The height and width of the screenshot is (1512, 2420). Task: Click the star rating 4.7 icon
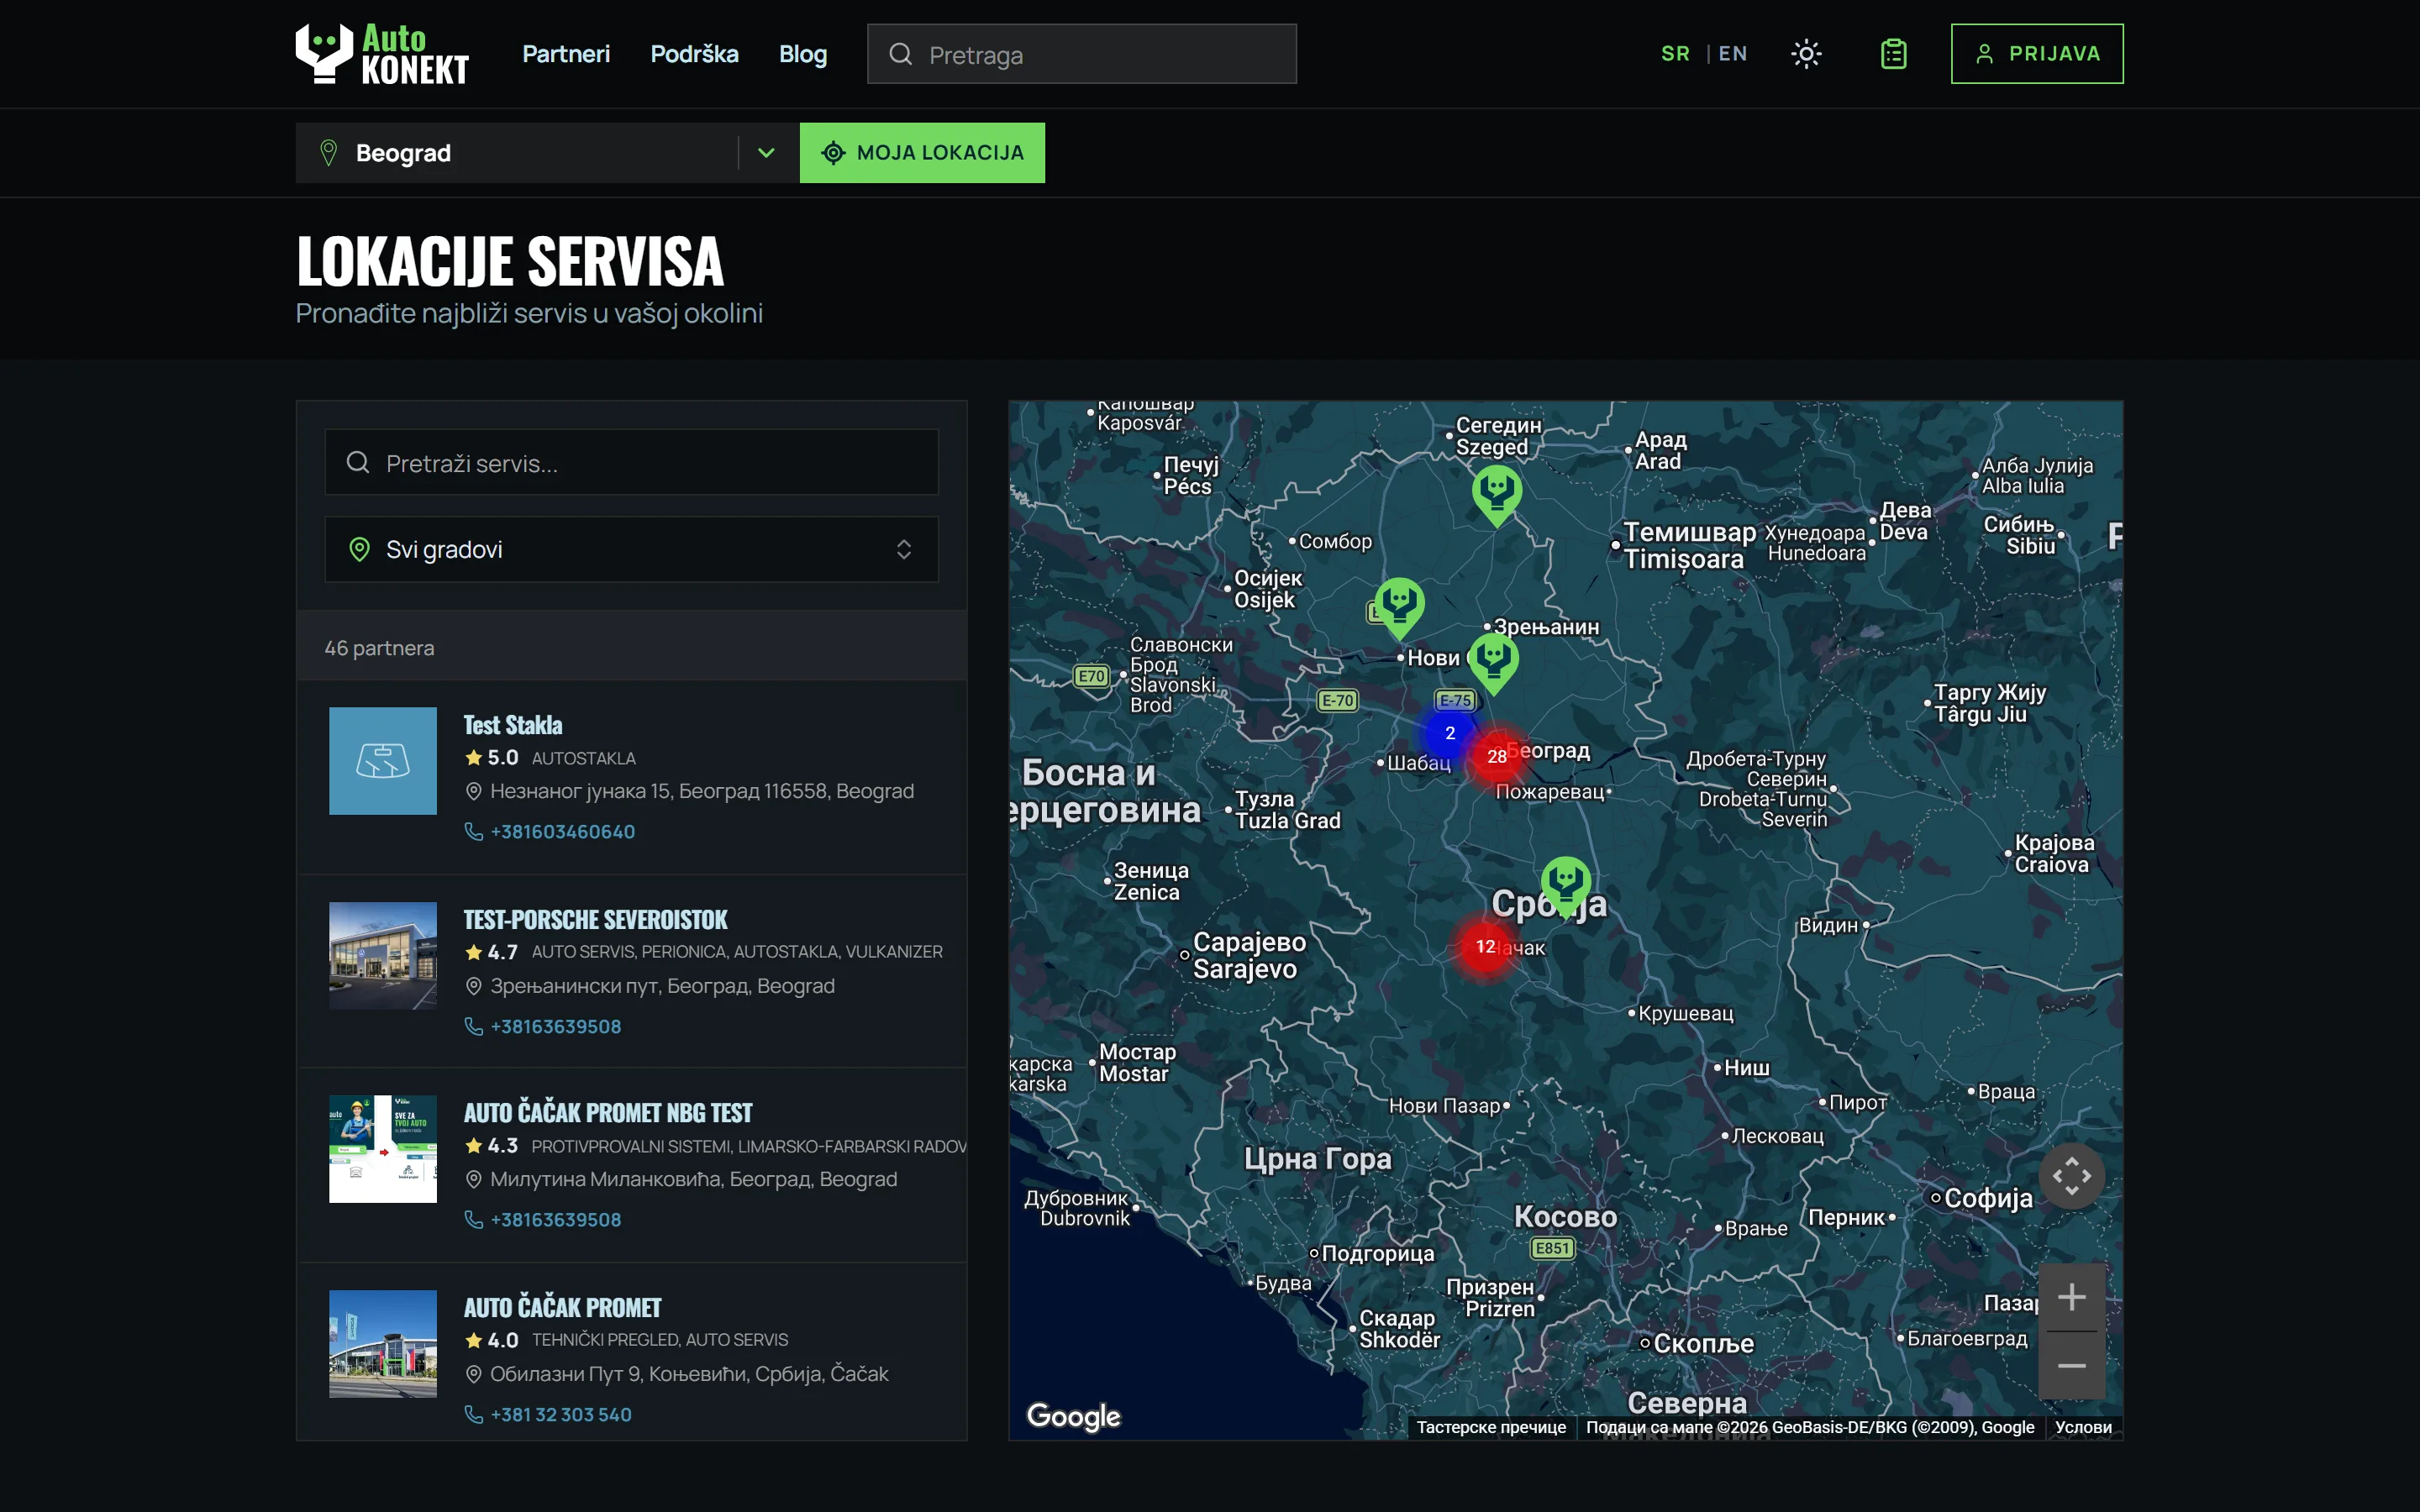pyautogui.click(x=473, y=952)
